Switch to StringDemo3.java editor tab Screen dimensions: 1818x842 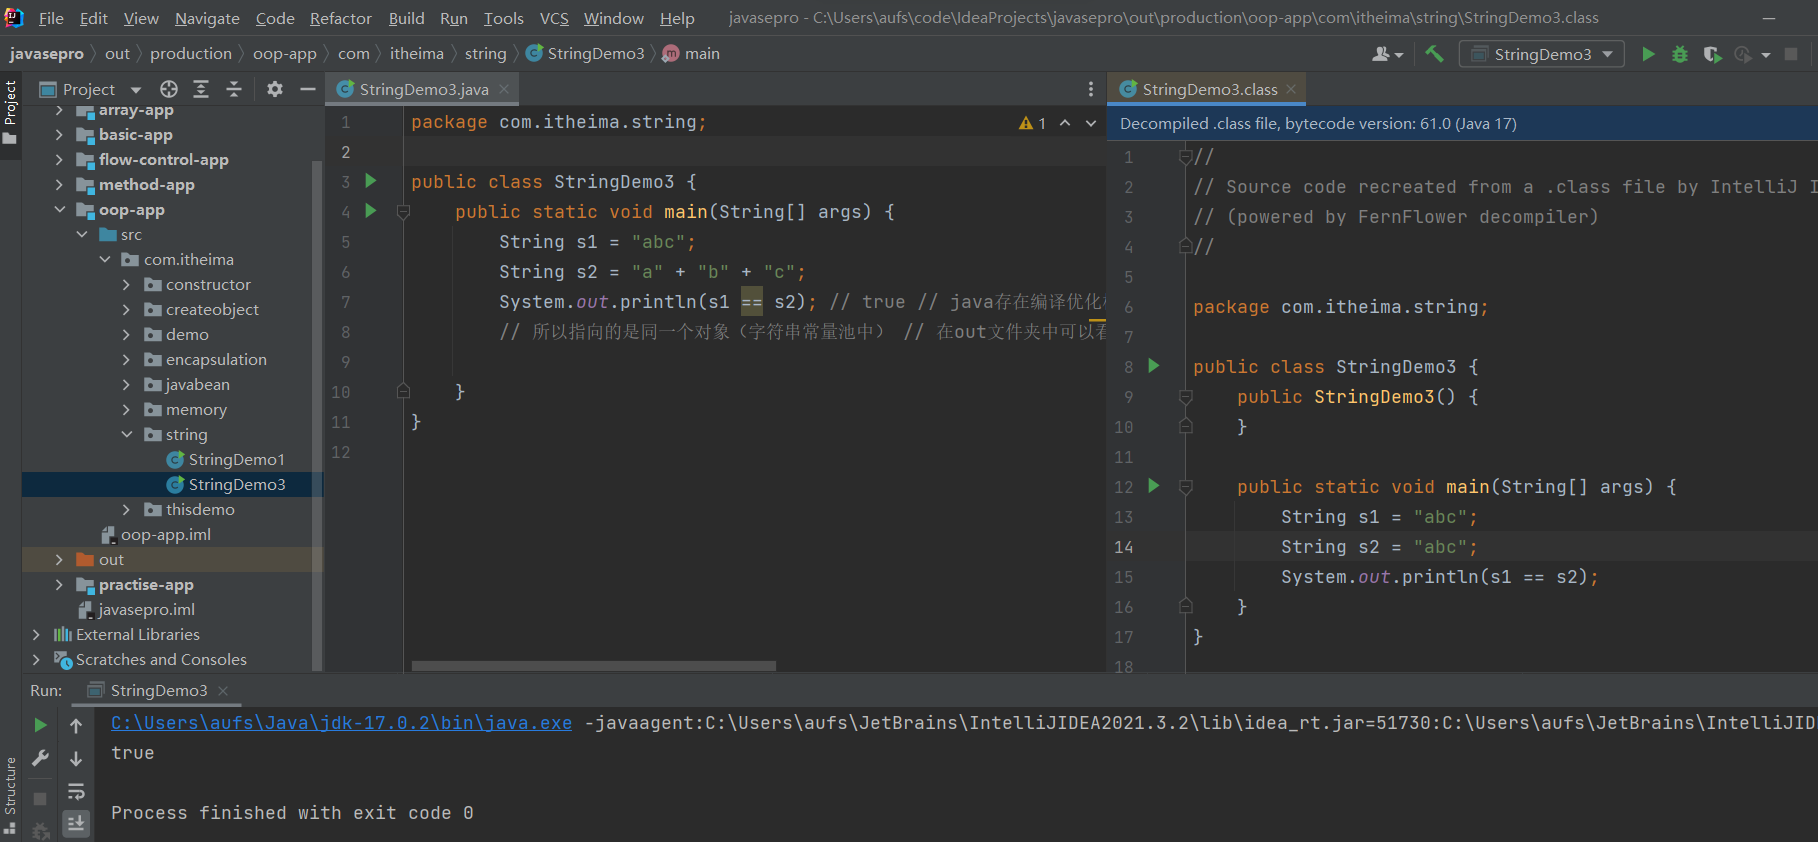424,89
